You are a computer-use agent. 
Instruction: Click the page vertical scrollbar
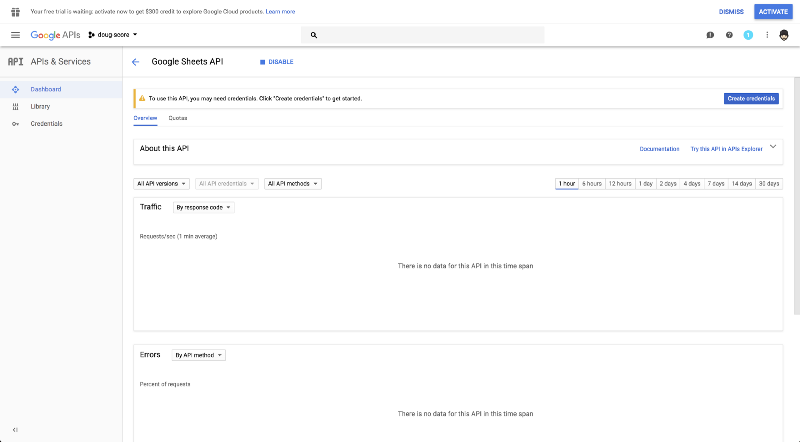pos(797,197)
